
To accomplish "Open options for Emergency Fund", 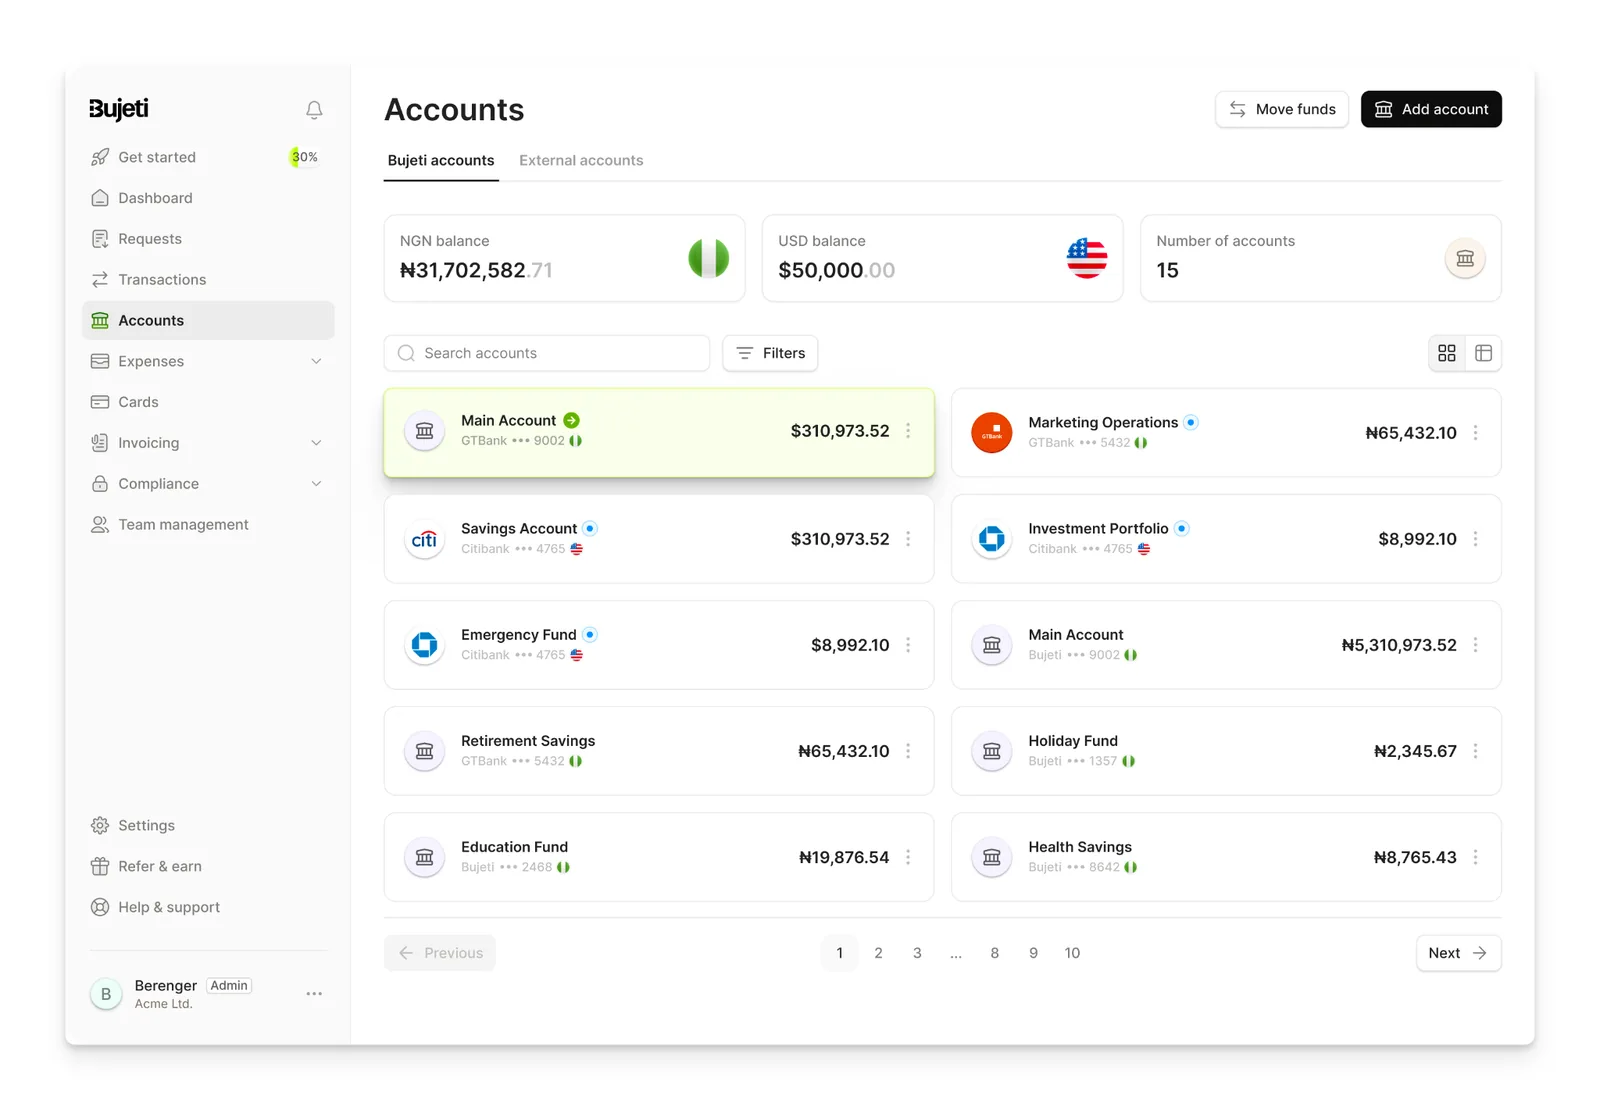I will 908,645.
